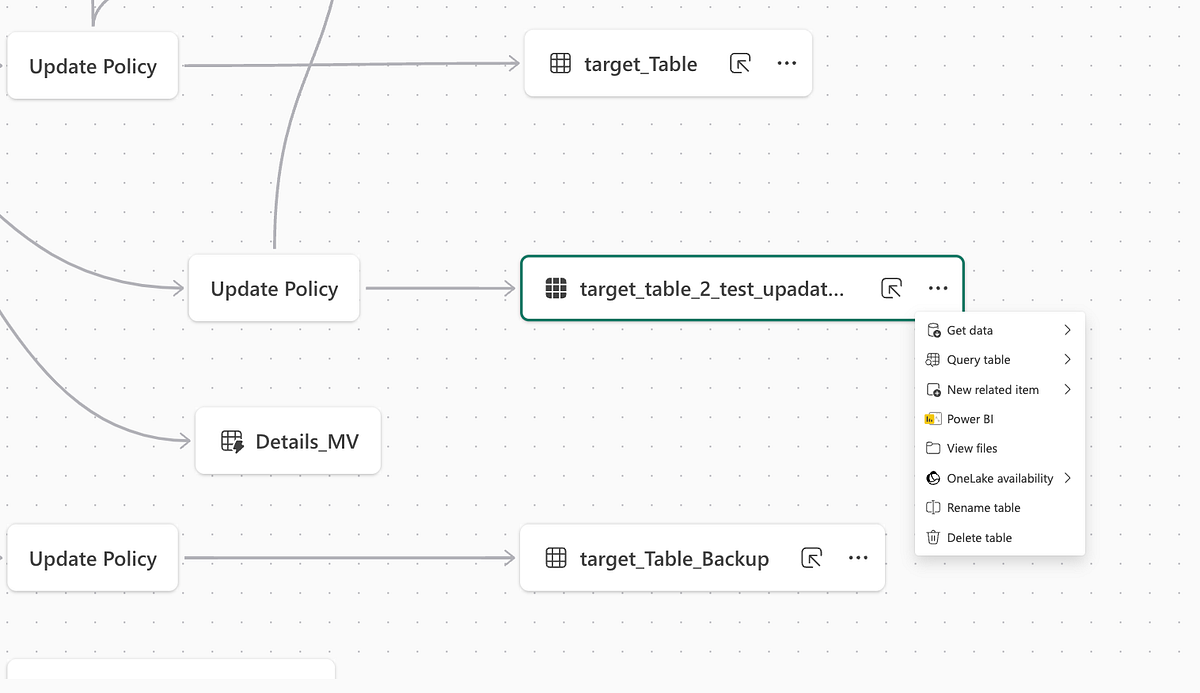1200x693 pixels.
Task: Click the middle Update Policy node
Action: click(274, 289)
